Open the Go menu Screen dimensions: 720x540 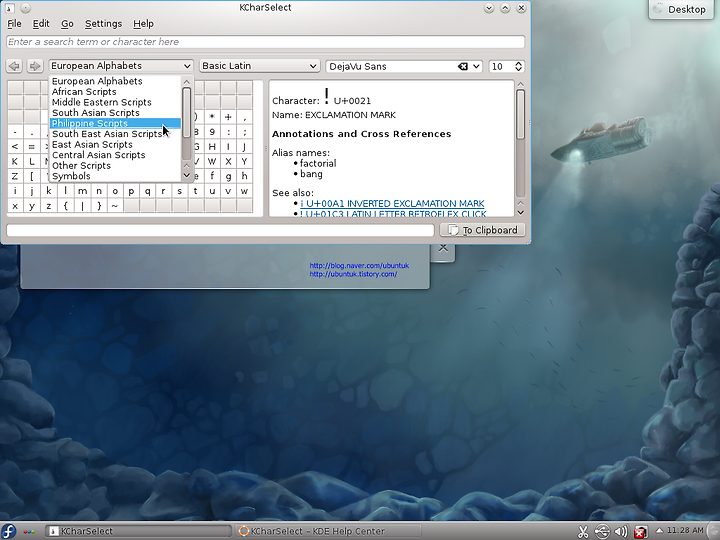point(67,24)
